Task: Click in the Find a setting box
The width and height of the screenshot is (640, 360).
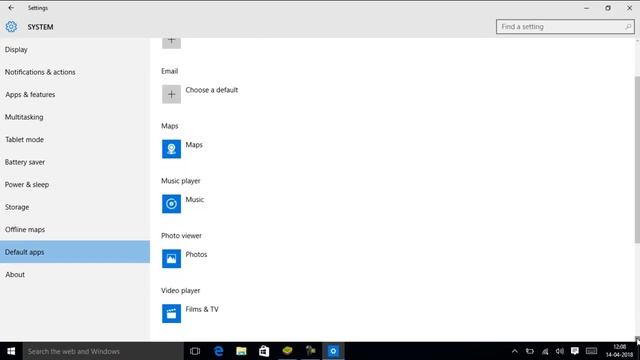Action: (565, 27)
